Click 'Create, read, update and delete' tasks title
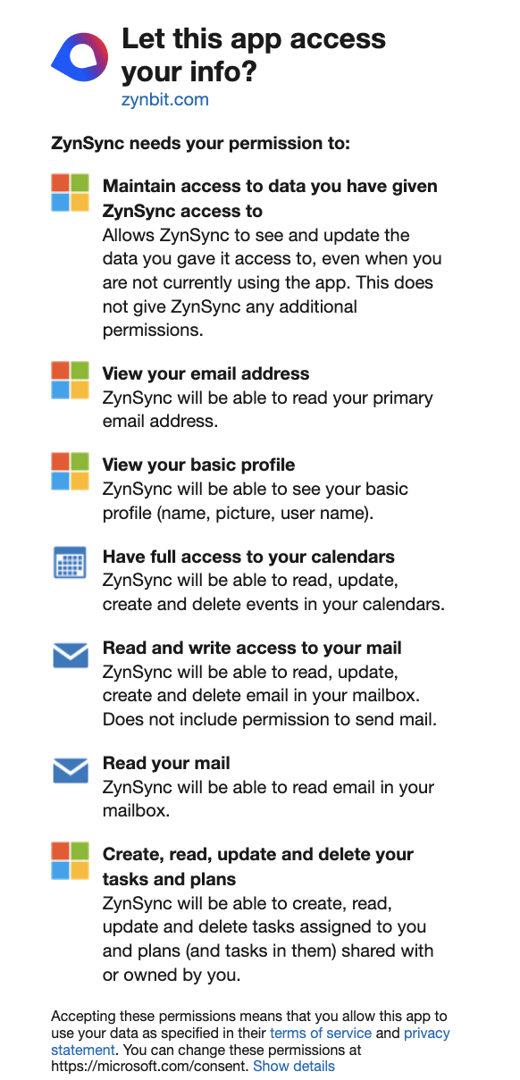This screenshot has width=520, height=1080. [x=258, y=866]
